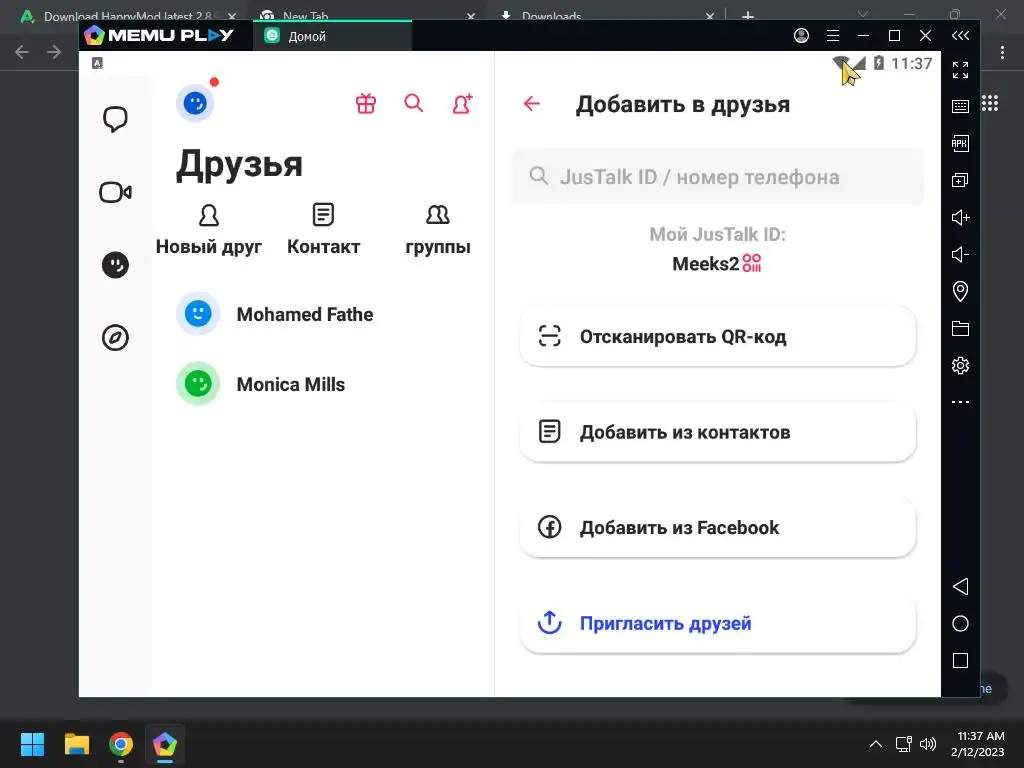1024x768 pixels.
Task: Open MEmu keyboard mapping icon
Action: click(x=960, y=106)
